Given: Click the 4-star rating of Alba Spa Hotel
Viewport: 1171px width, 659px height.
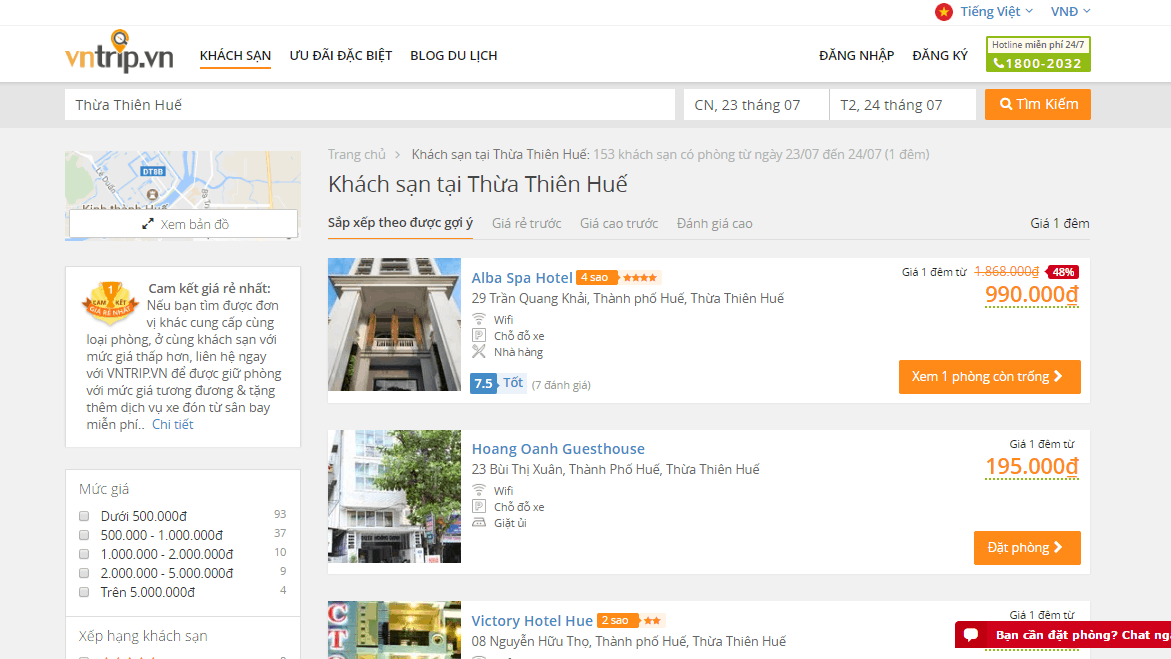Looking at the screenshot, I should pyautogui.click(x=619, y=277).
